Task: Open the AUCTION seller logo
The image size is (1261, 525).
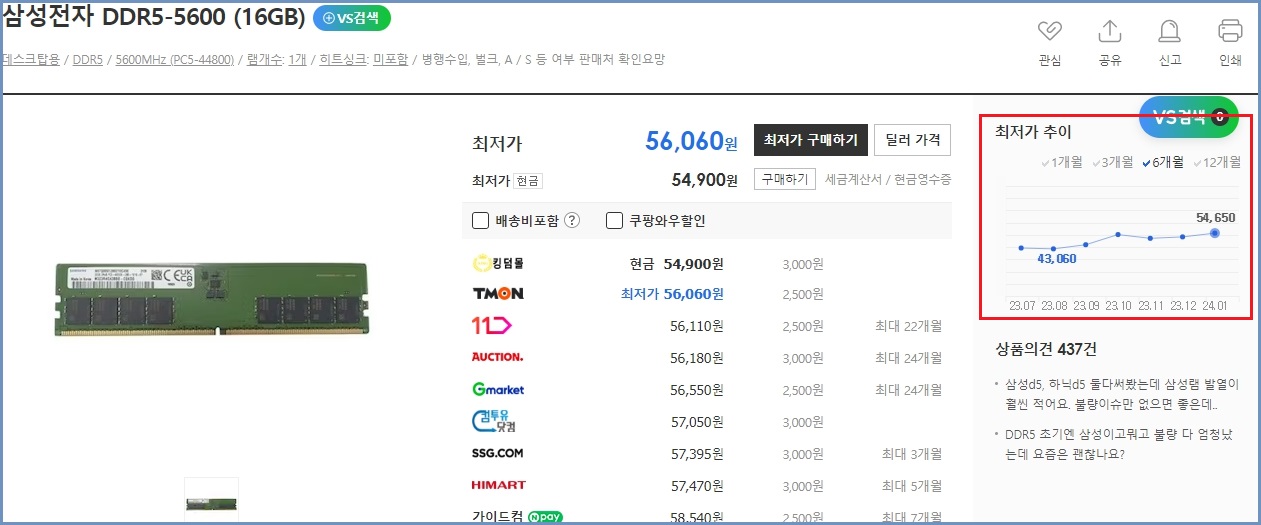Action: coord(497,357)
